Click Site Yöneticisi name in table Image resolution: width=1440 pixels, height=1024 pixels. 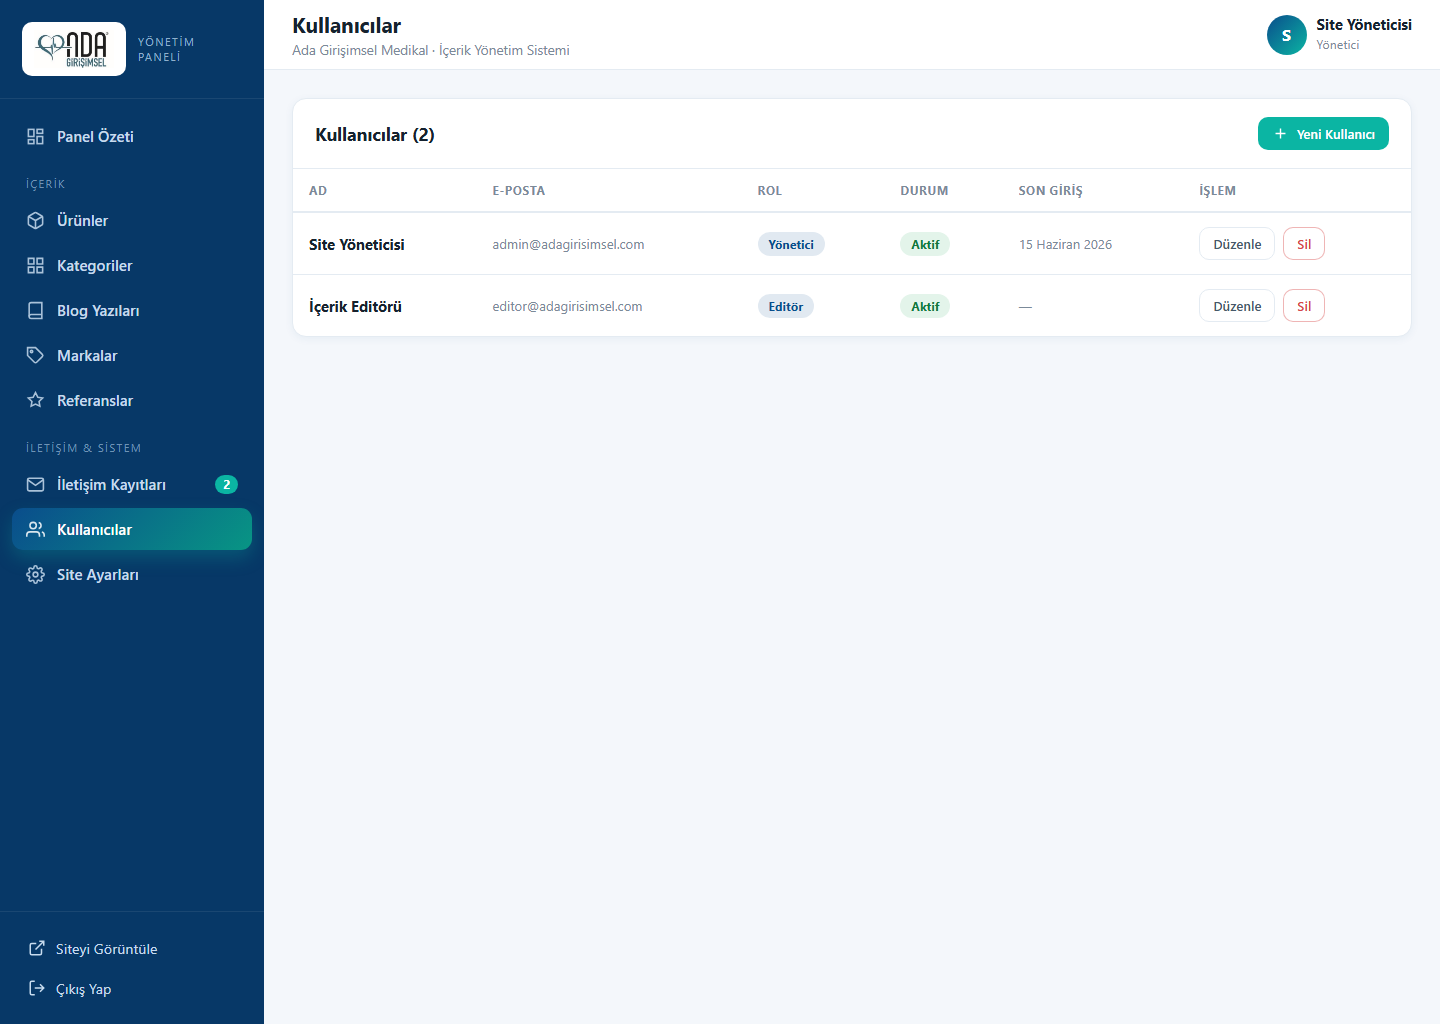[357, 244]
